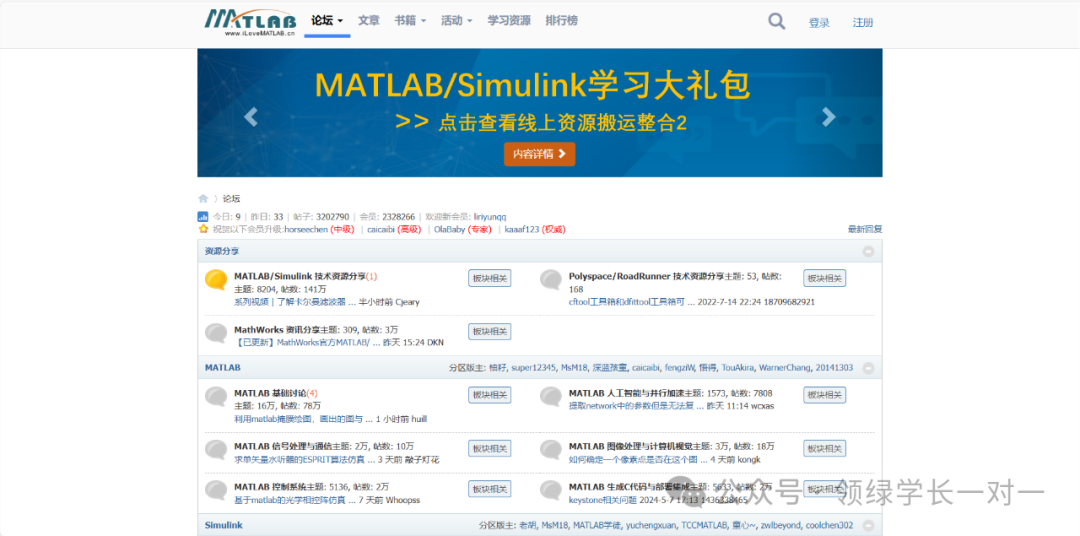Click 板块相关 for MATLAB 控制系统
This screenshot has height=536, width=1080.
490,488
